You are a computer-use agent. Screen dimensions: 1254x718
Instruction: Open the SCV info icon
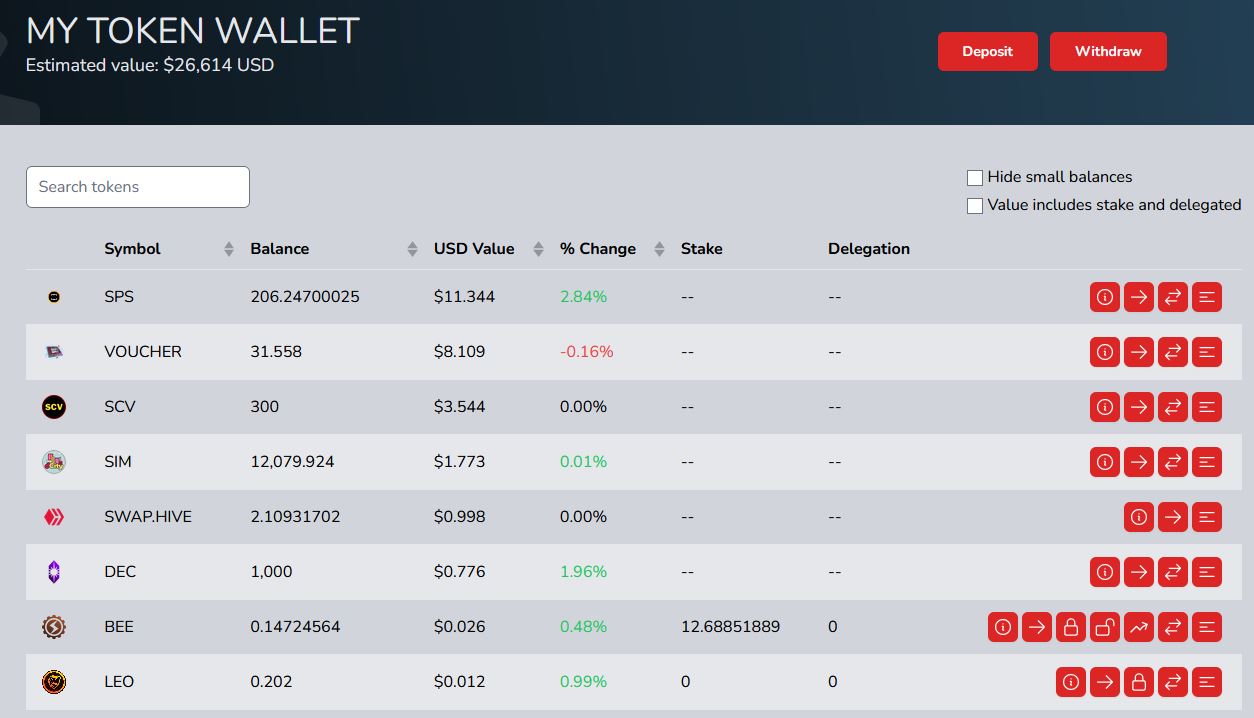click(1105, 407)
